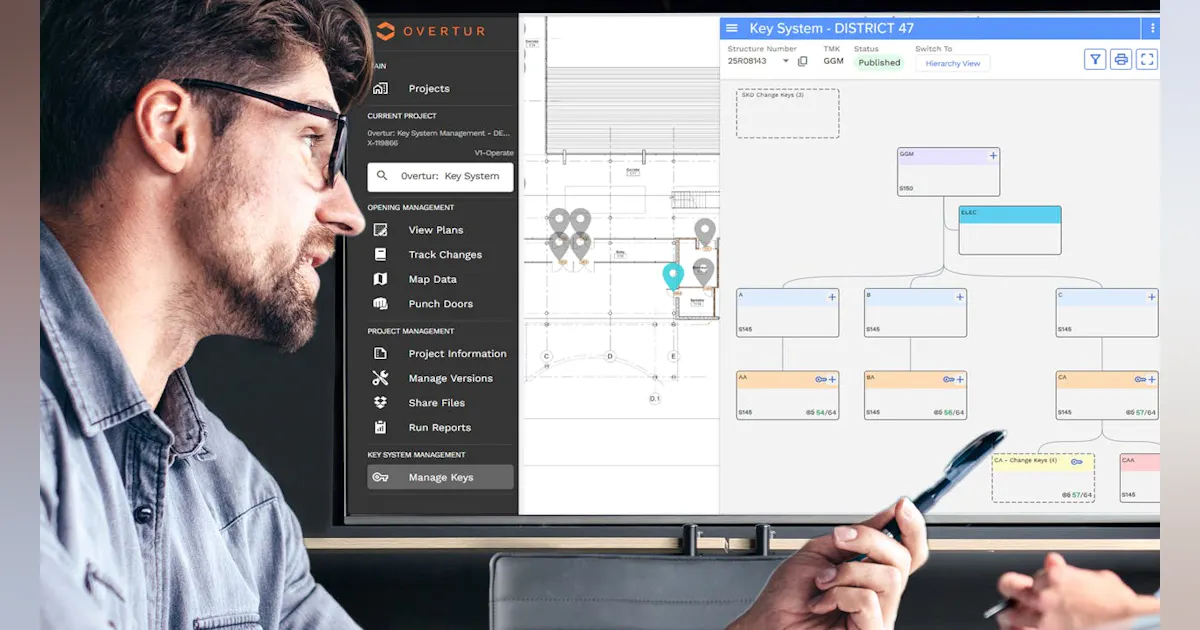This screenshot has height=630, width=1200.
Task: Open Punch Doors in the sidebar
Action: (440, 304)
